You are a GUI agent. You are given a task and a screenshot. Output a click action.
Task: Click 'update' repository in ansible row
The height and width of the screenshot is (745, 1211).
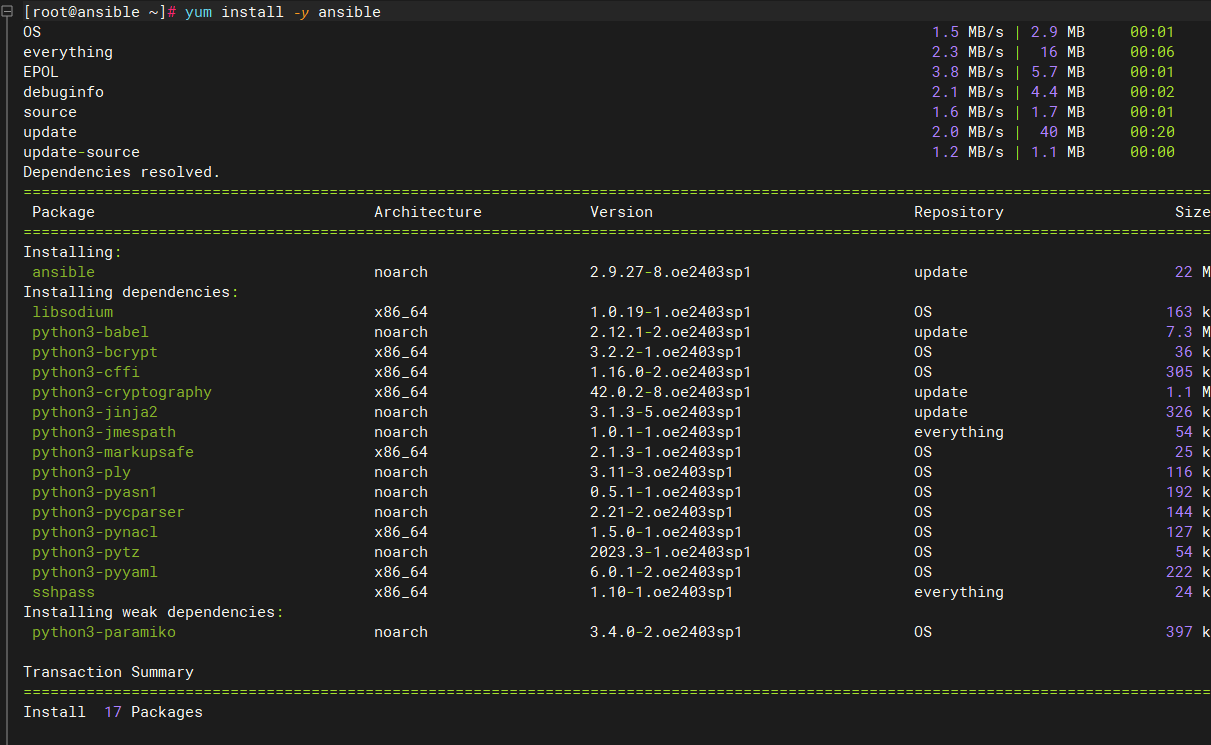click(941, 272)
